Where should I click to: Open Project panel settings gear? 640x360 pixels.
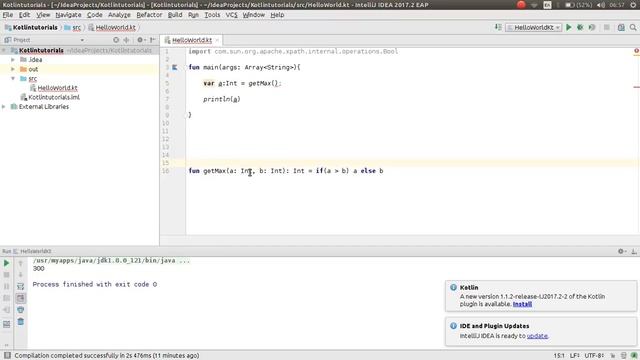(140, 40)
